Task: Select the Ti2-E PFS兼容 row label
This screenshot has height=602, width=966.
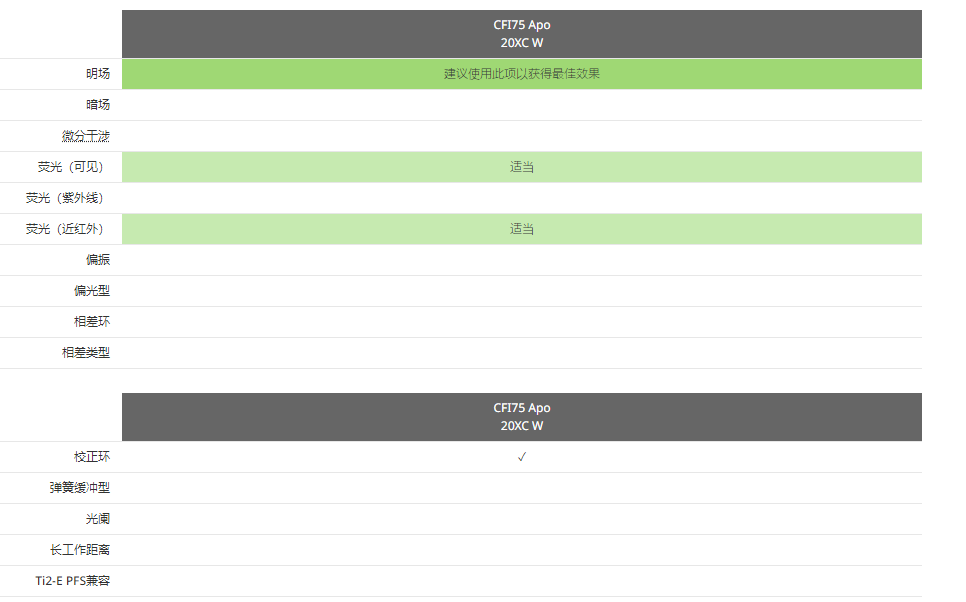Action: point(72,580)
